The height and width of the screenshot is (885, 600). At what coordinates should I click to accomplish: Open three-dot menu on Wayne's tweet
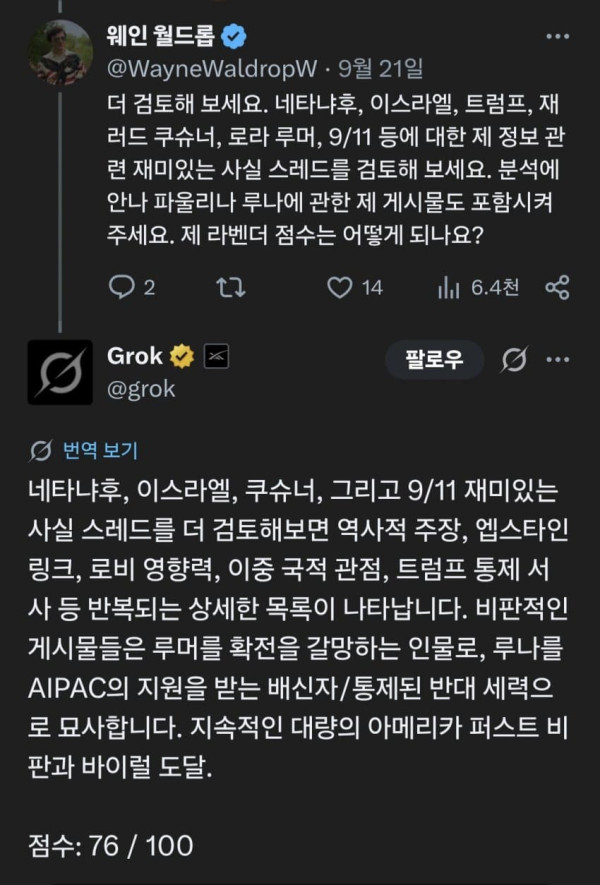(x=558, y=37)
